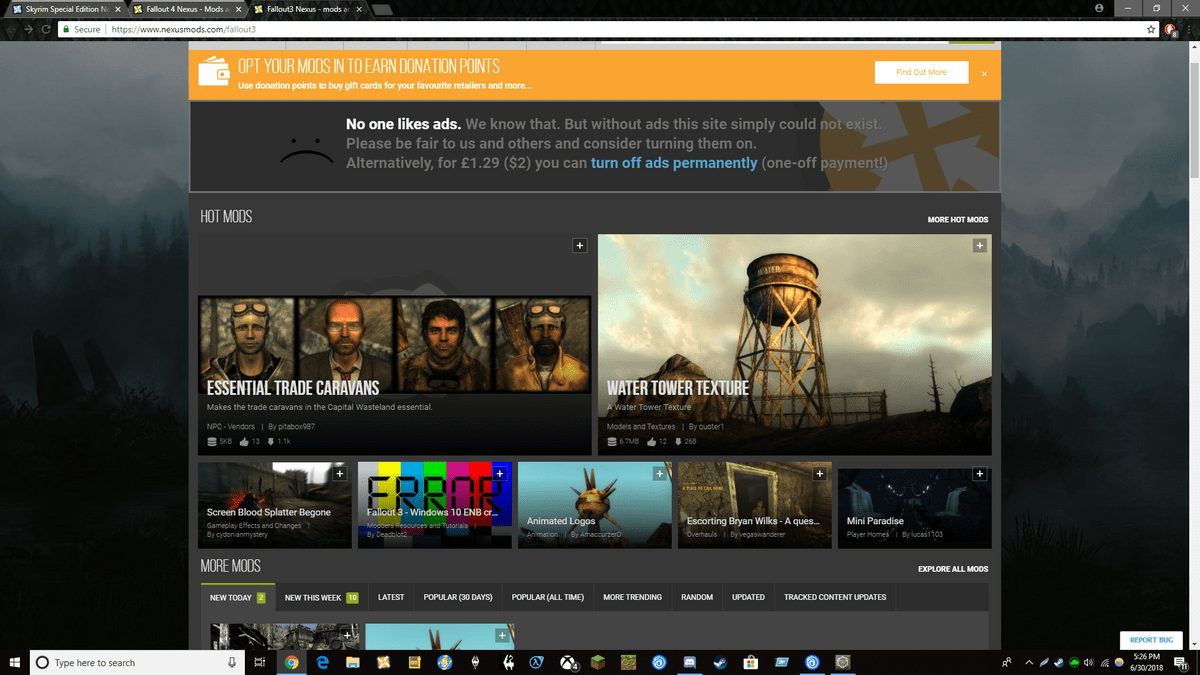Click the Windows Start button
Image resolution: width=1200 pixels, height=675 pixels.
(x=14, y=662)
